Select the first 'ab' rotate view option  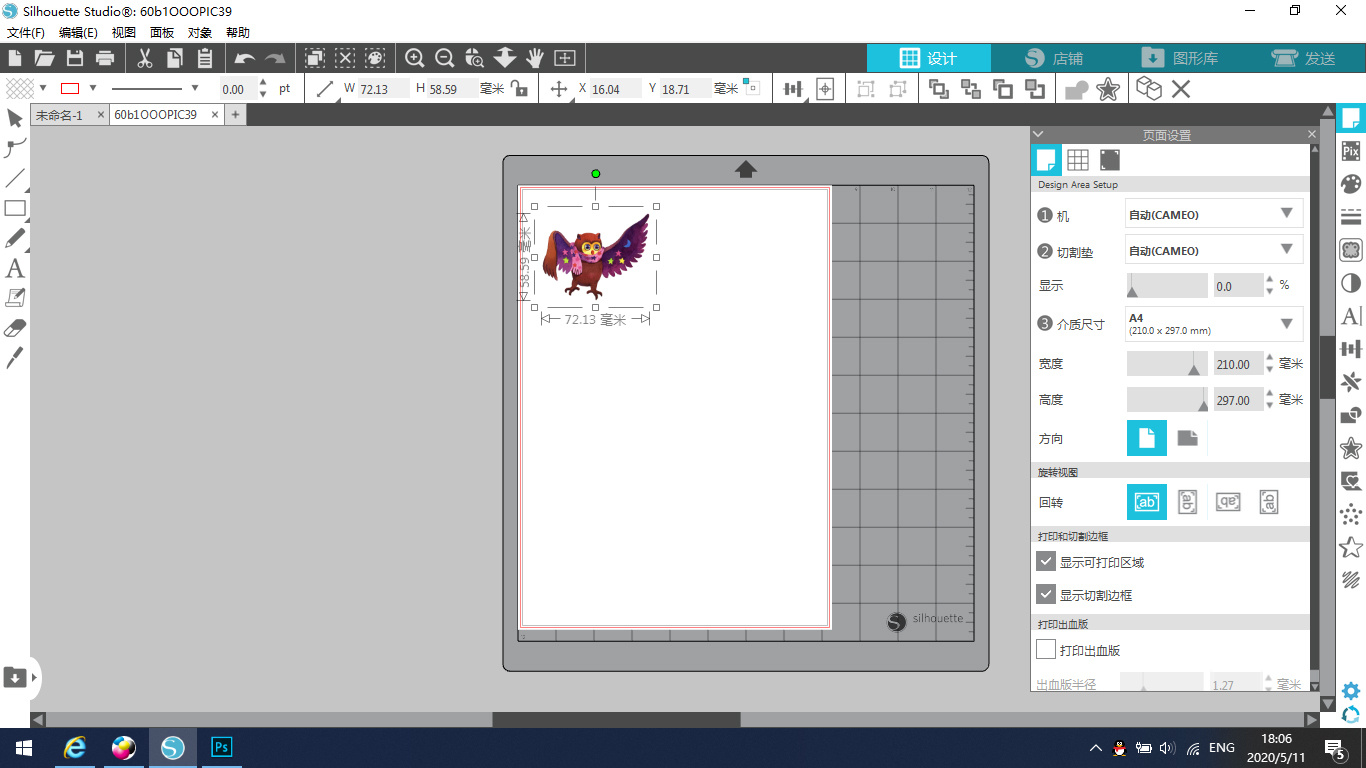[x=1147, y=502]
